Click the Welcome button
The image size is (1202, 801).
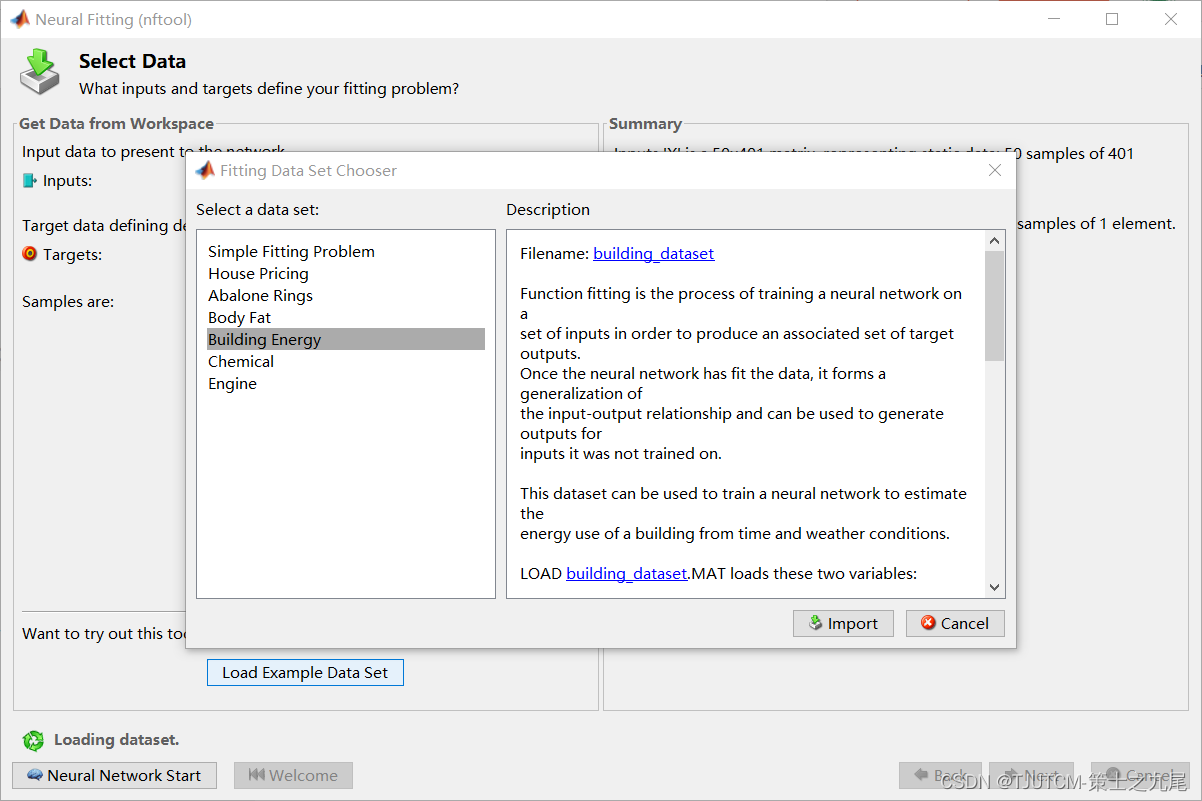293,775
